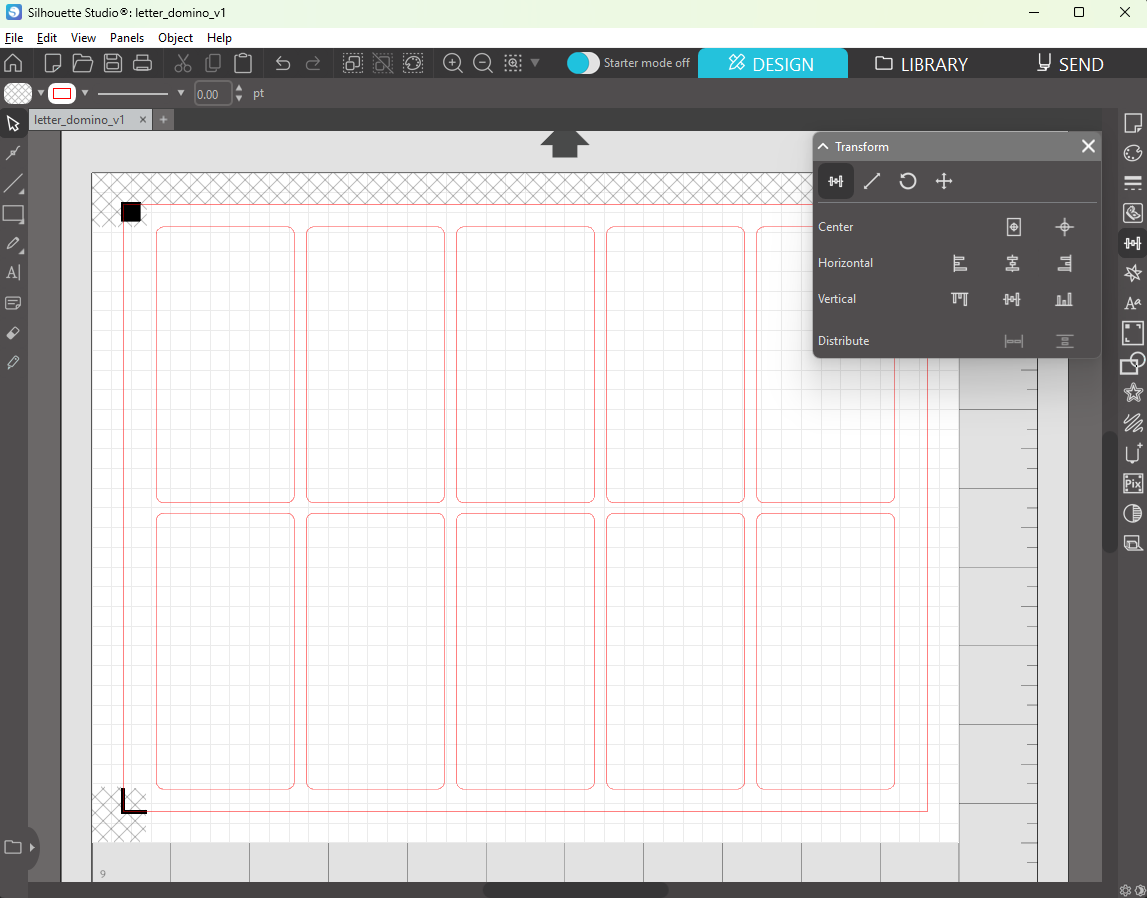This screenshot has width=1147, height=898.
Task: Copy selection with the copy icon
Action: point(213,63)
